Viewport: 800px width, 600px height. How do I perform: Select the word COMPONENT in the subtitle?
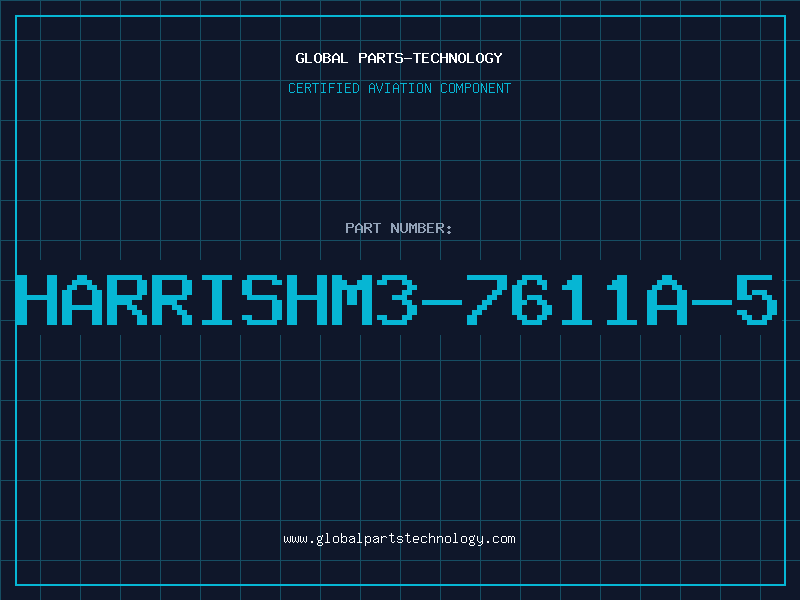point(476,88)
